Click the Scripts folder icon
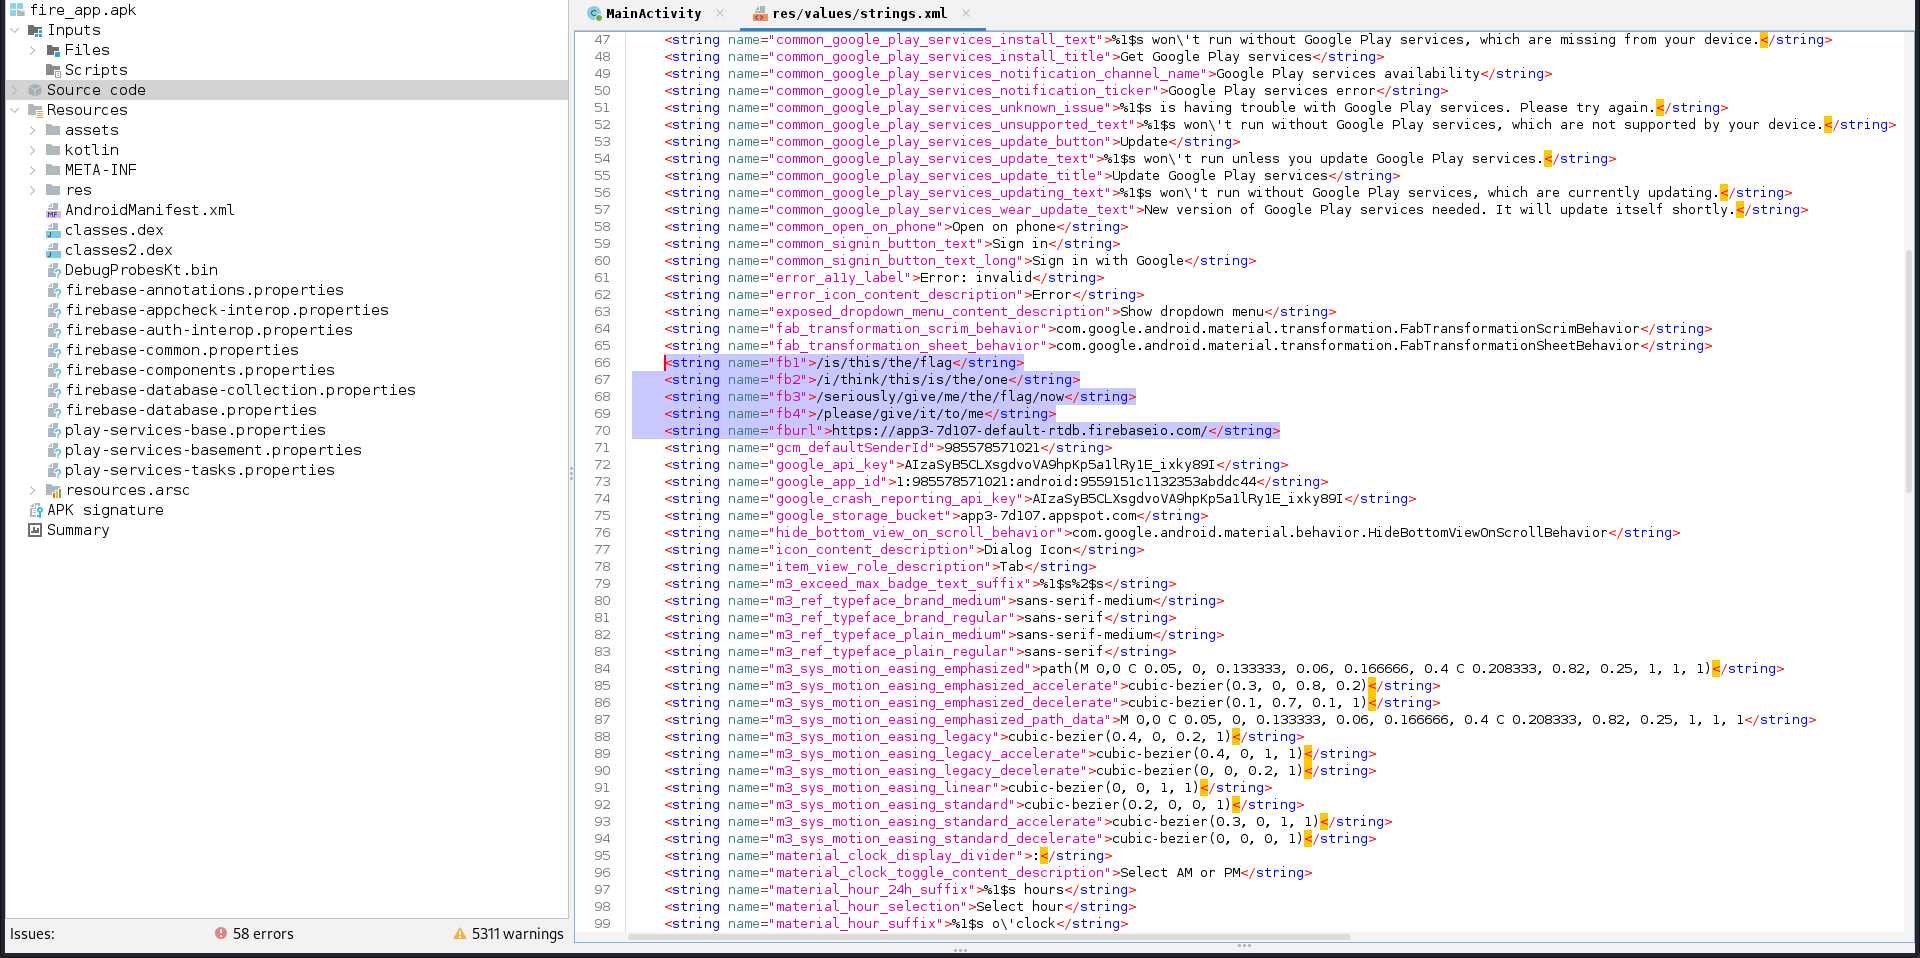Screen dimensions: 1920x958 [x=53, y=70]
